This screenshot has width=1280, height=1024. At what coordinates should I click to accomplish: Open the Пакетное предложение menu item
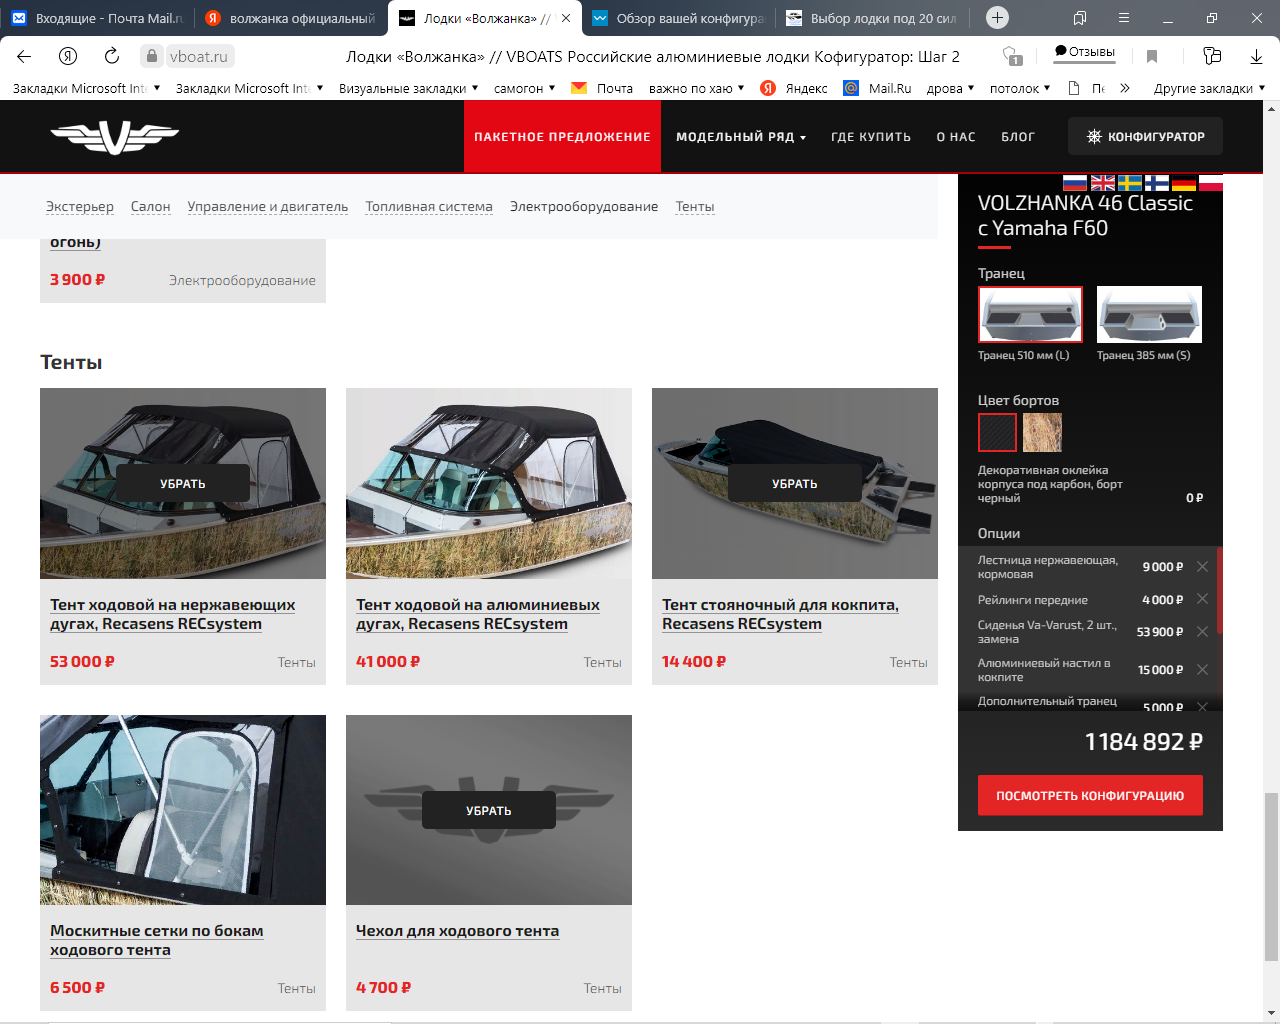(562, 137)
